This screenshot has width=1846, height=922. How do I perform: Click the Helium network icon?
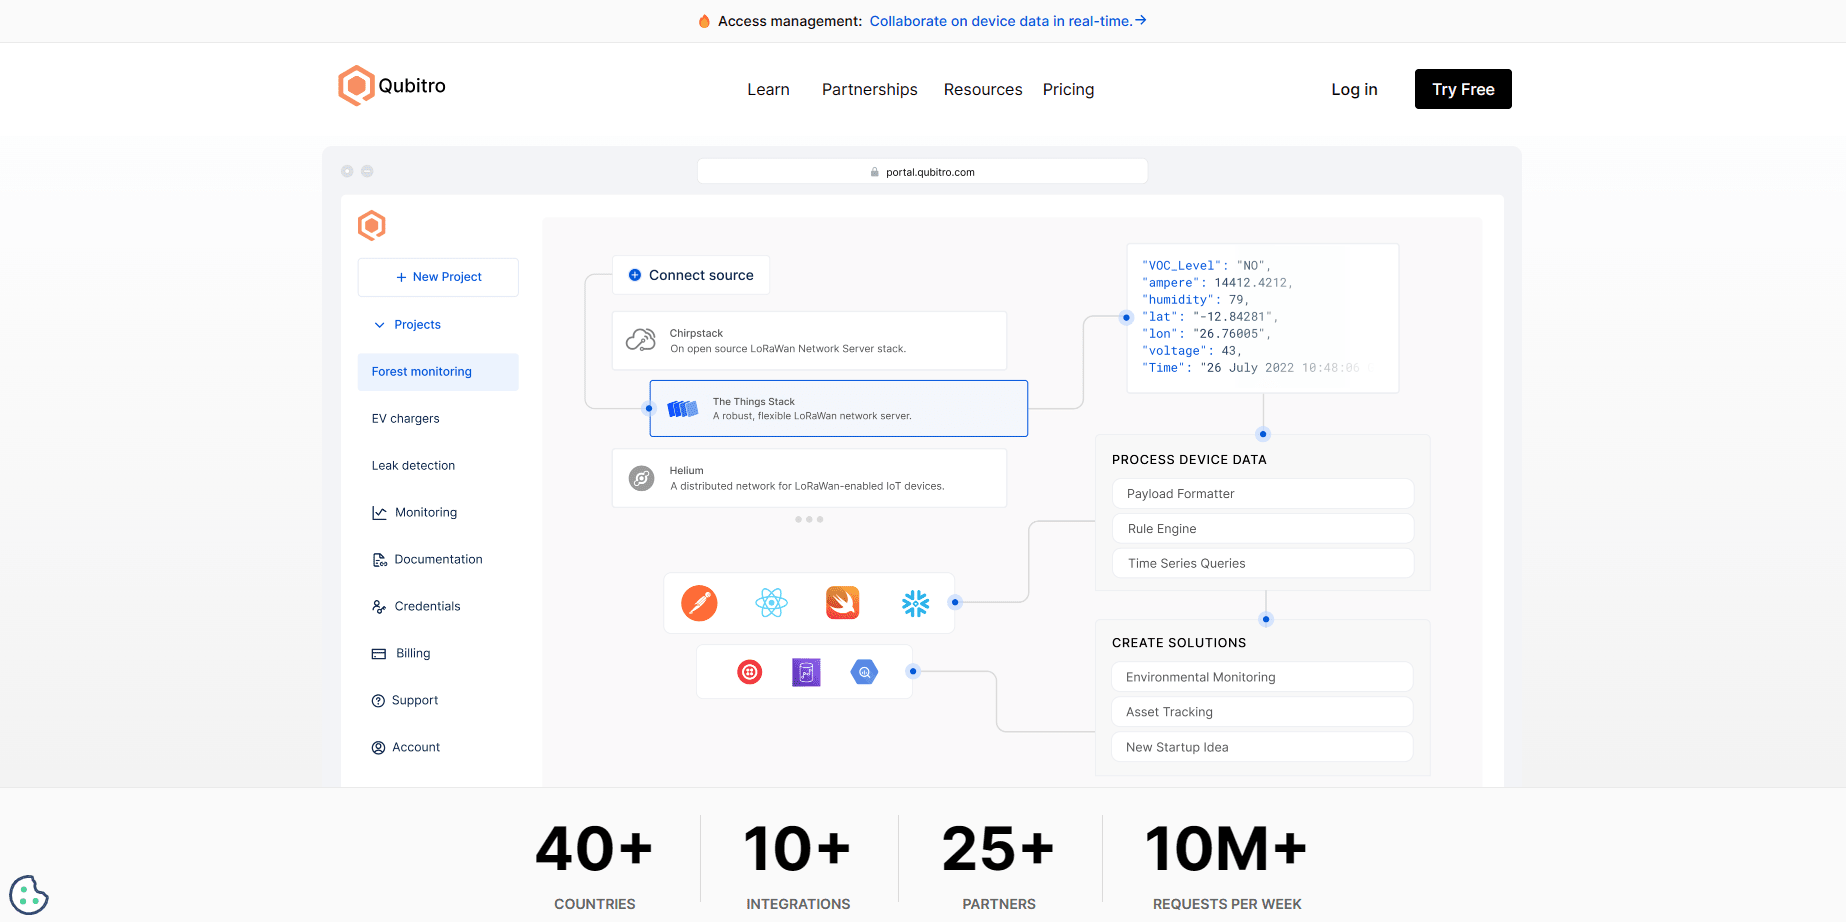641,478
